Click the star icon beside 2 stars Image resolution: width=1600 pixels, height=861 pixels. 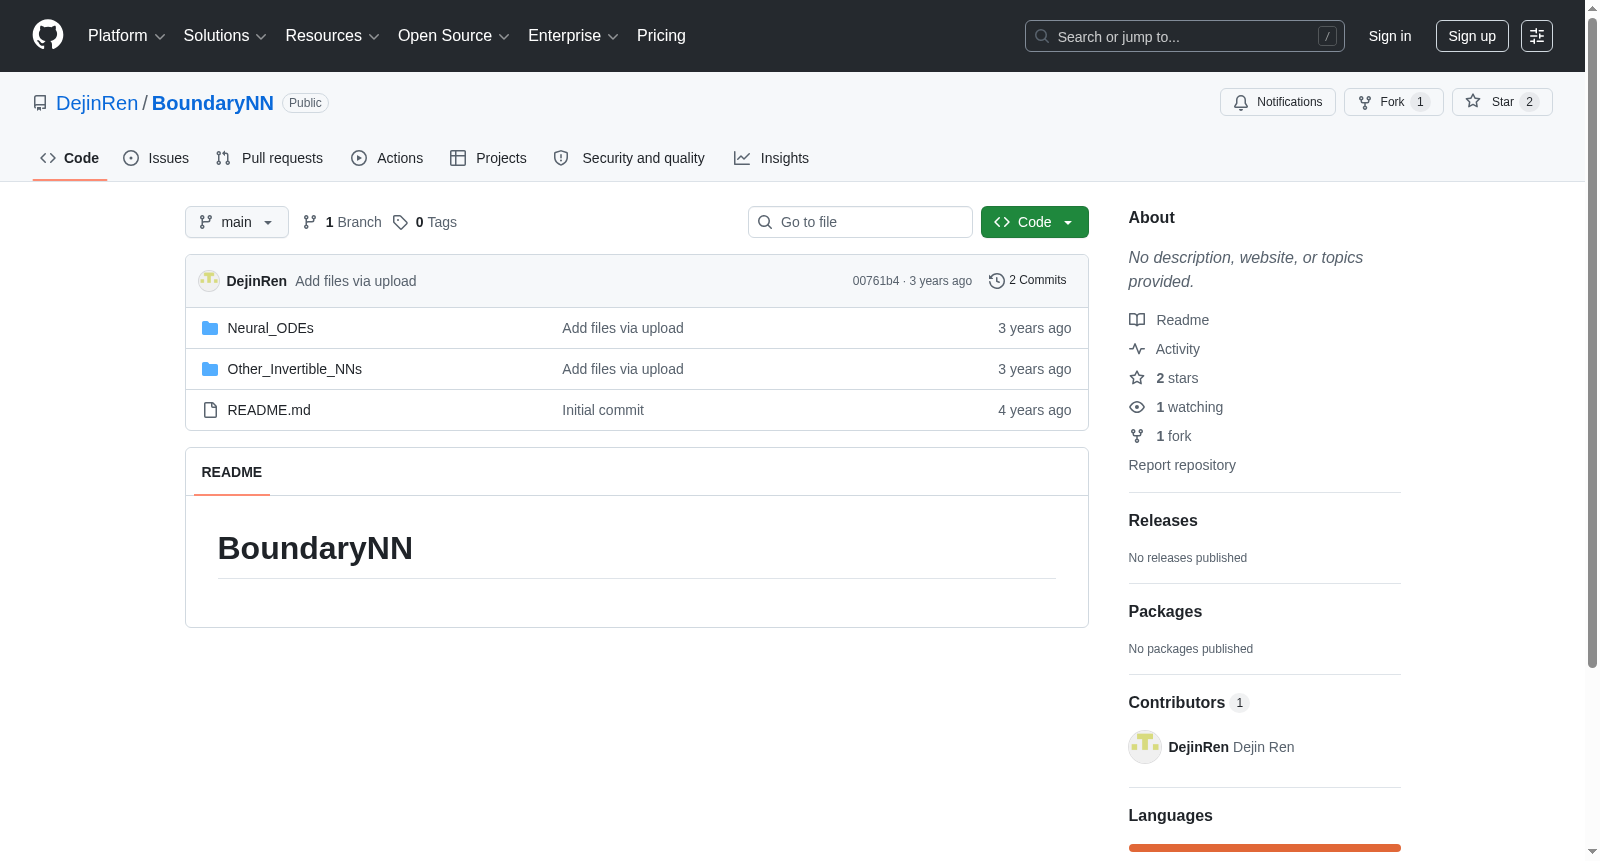pos(1137,378)
